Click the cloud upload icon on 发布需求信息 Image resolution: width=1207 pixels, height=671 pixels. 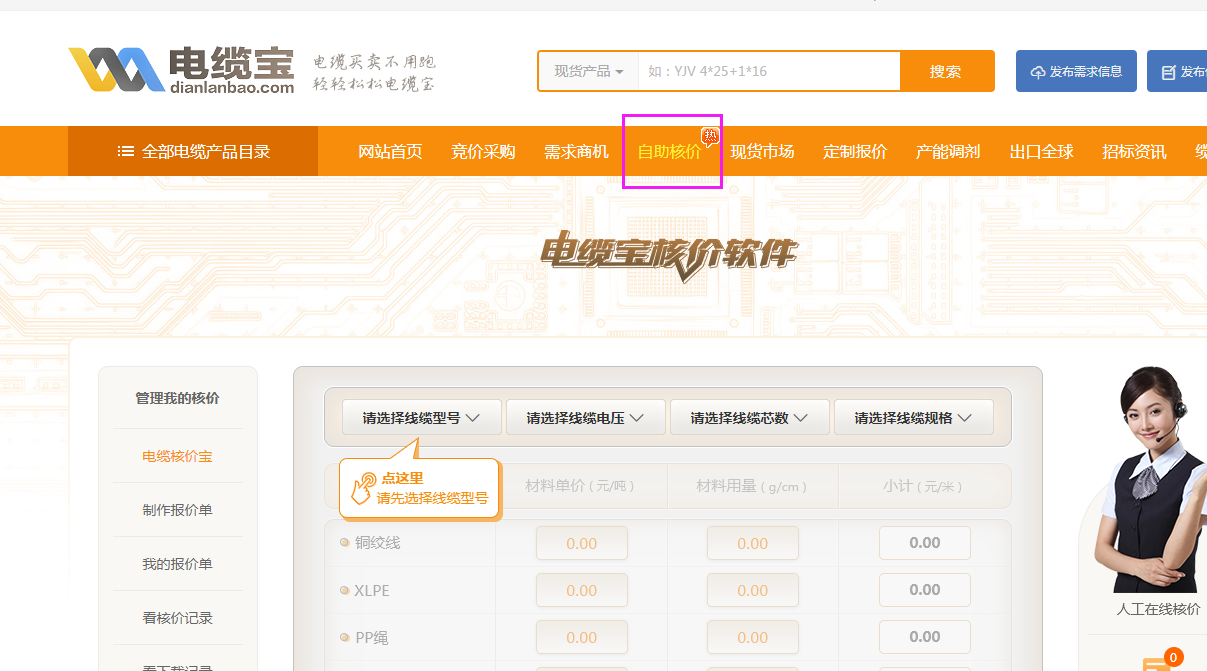1038,72
